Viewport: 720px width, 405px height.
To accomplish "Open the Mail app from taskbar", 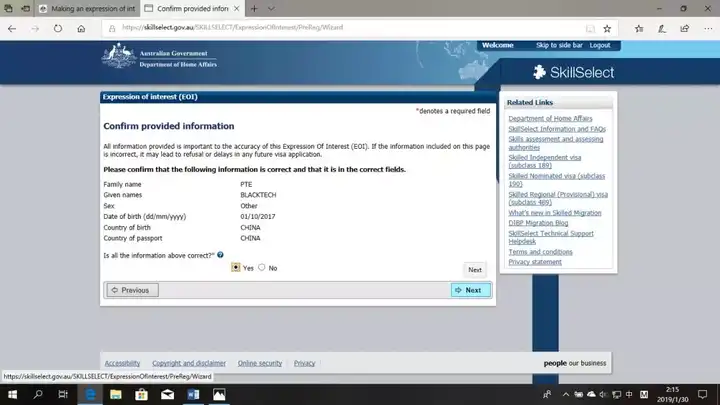I will coord(168,394).
